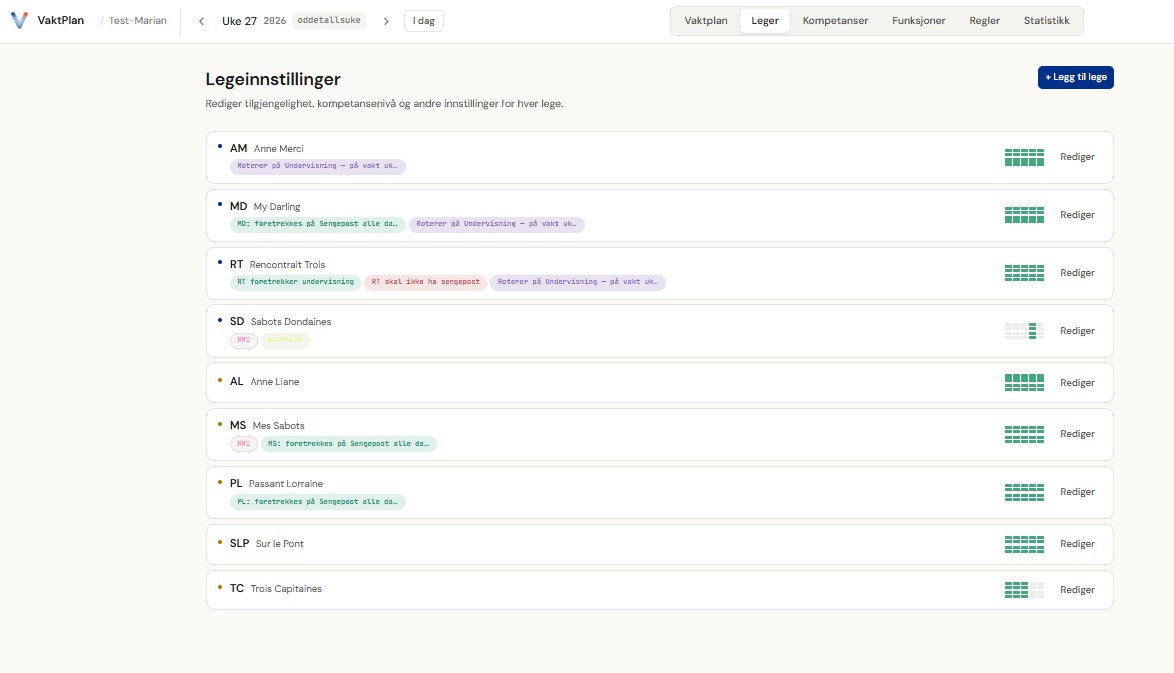Click My Darling's Undervisning rotation tag
This screenshot has height=673, width=1174.
coord(496,224)
